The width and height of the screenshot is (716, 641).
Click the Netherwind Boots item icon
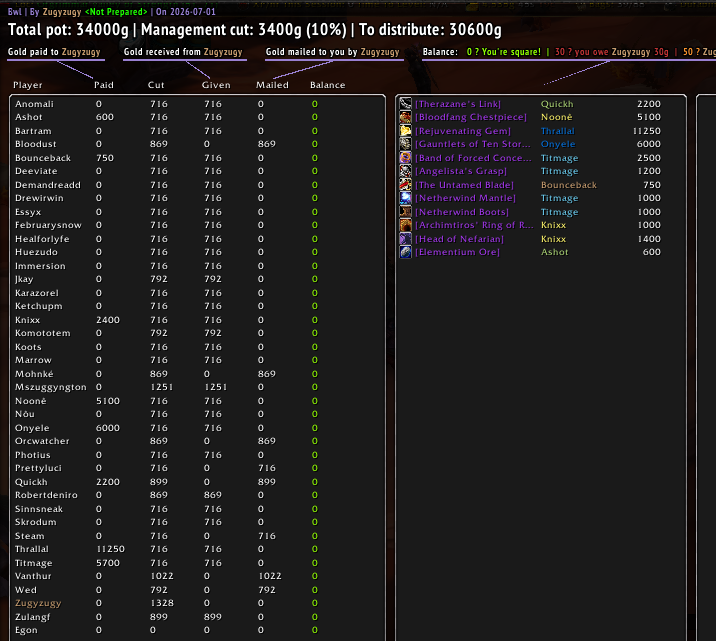(x=405, y=211)
